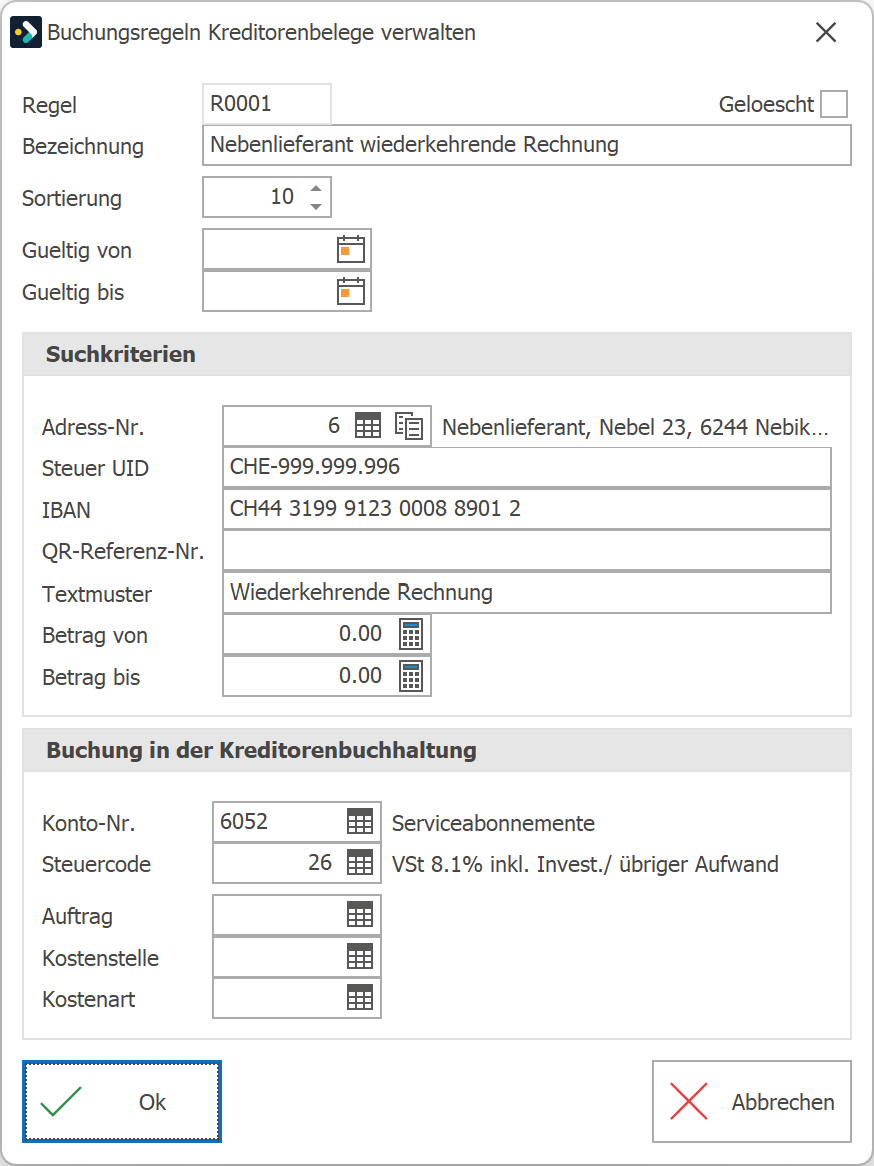Click the 'Serviceabonnemente' account description

[x=493, y=823]
